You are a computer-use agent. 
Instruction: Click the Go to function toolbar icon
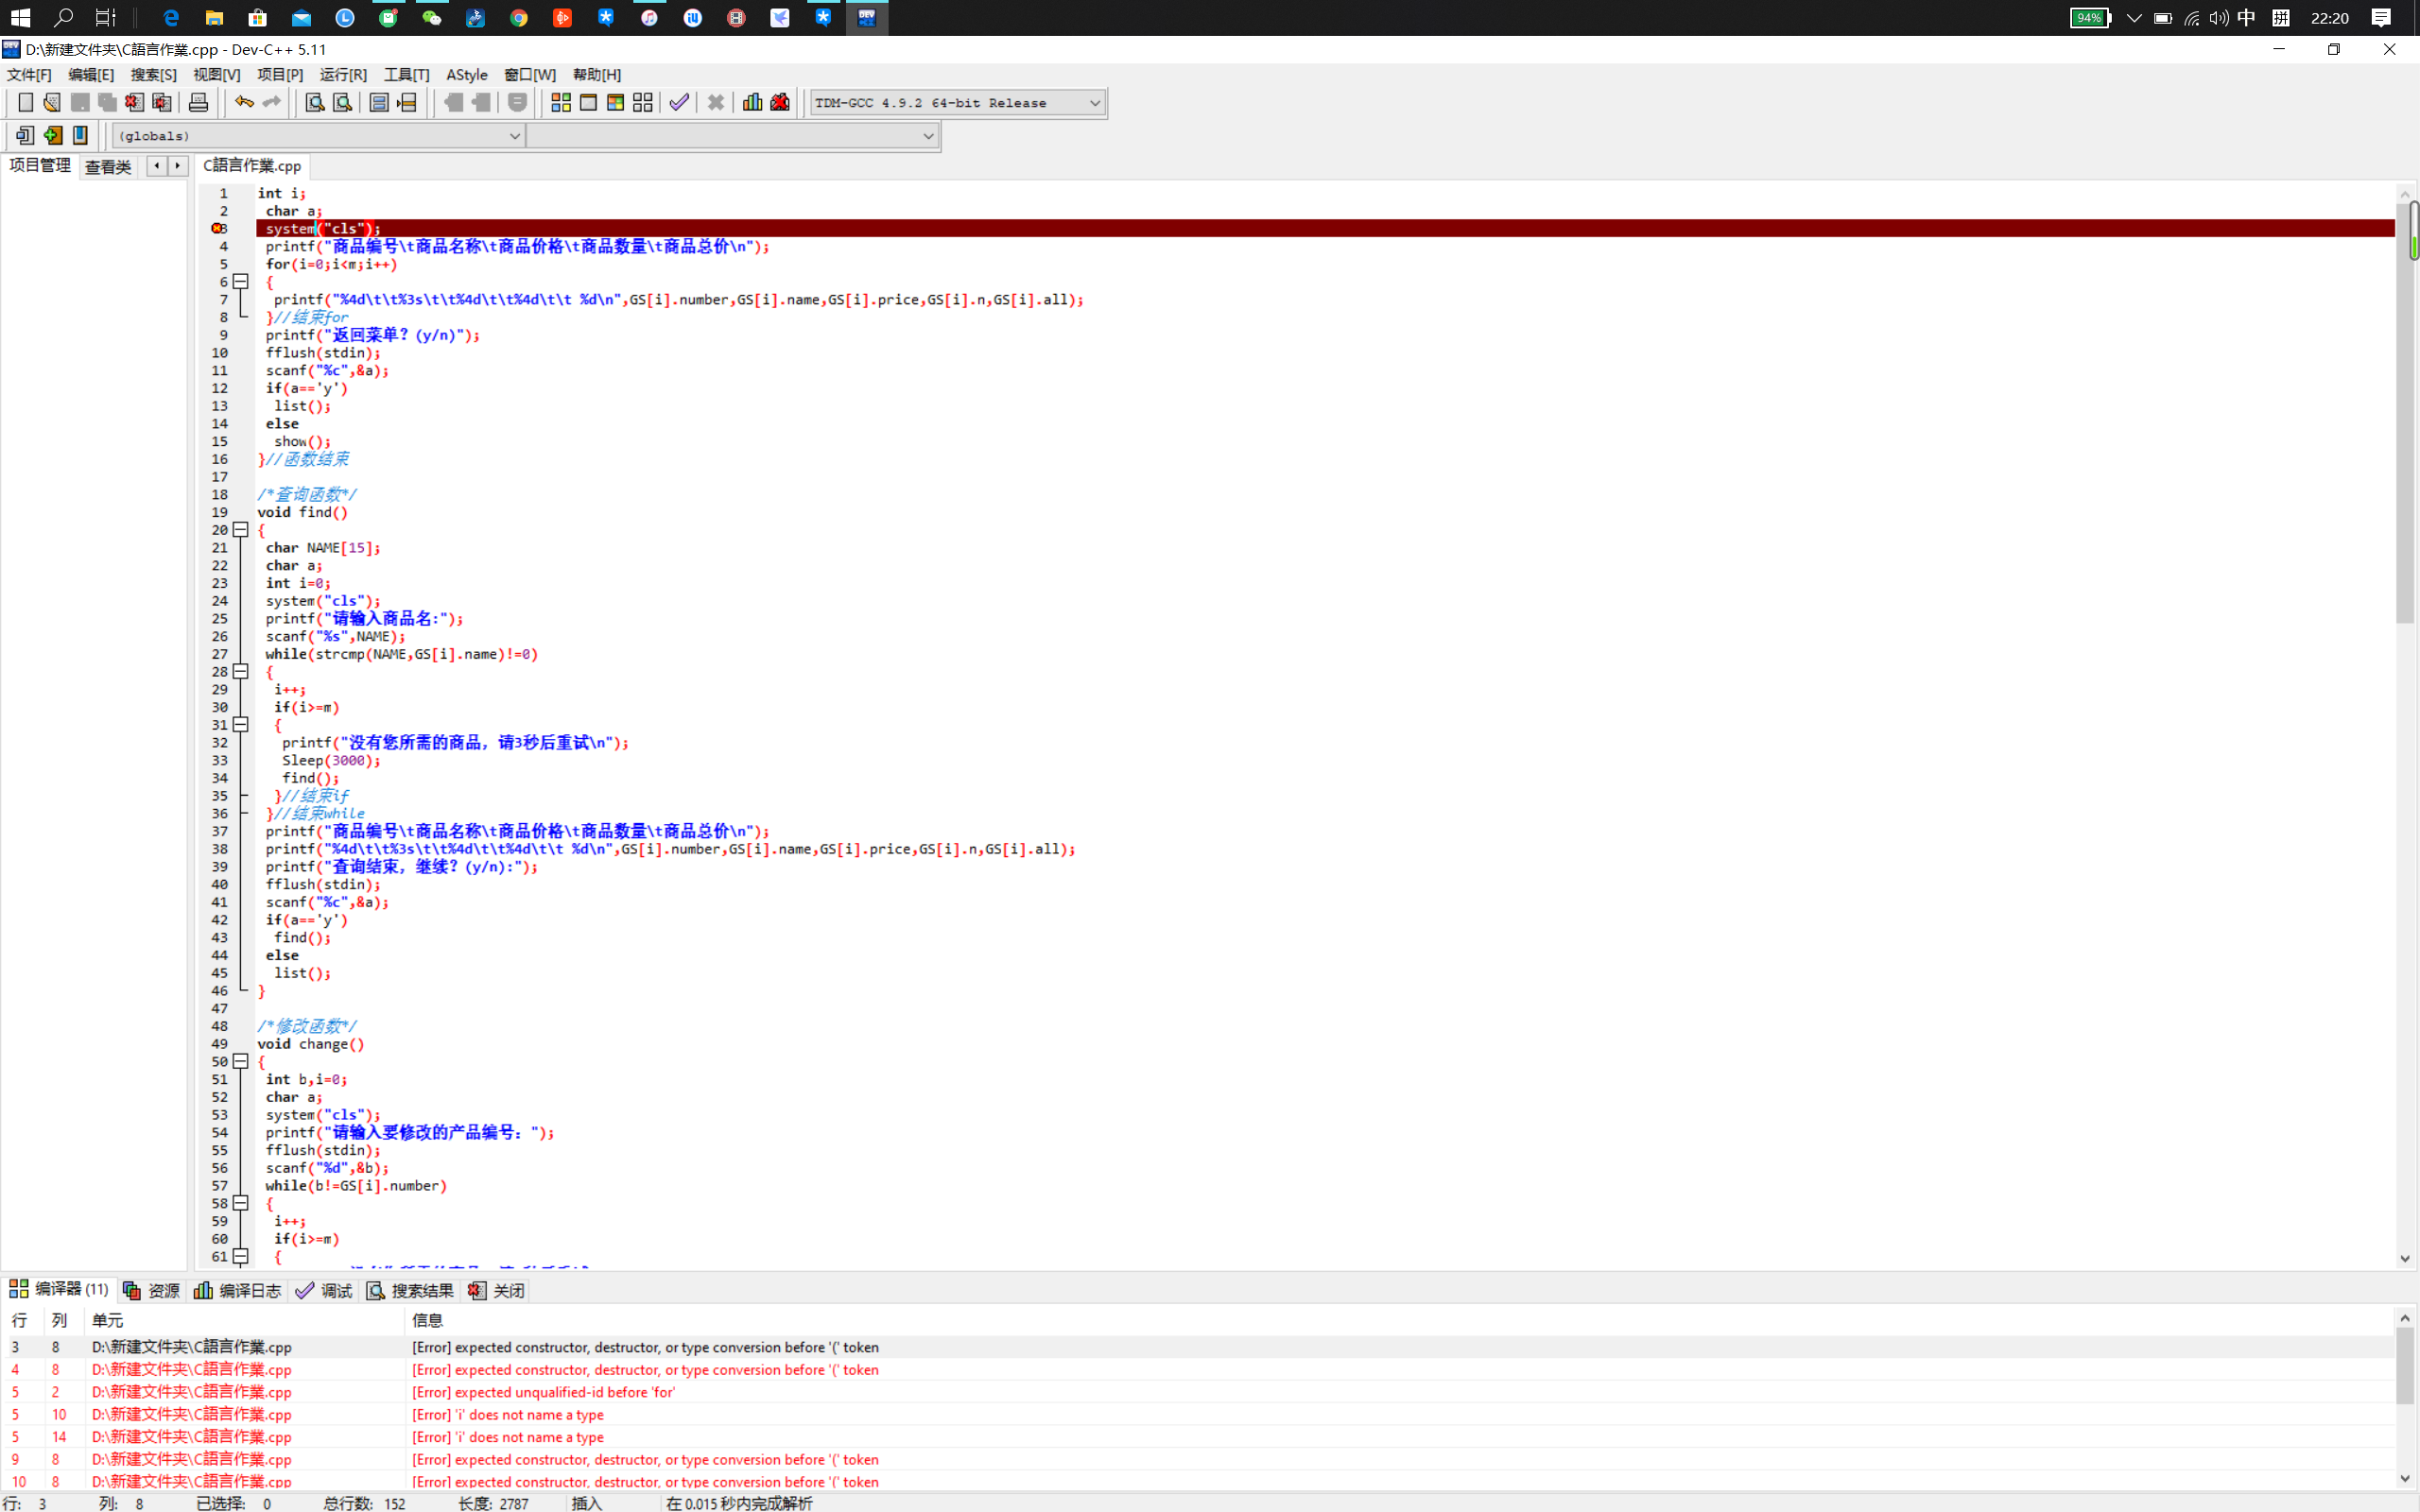[x=379, y=102]
